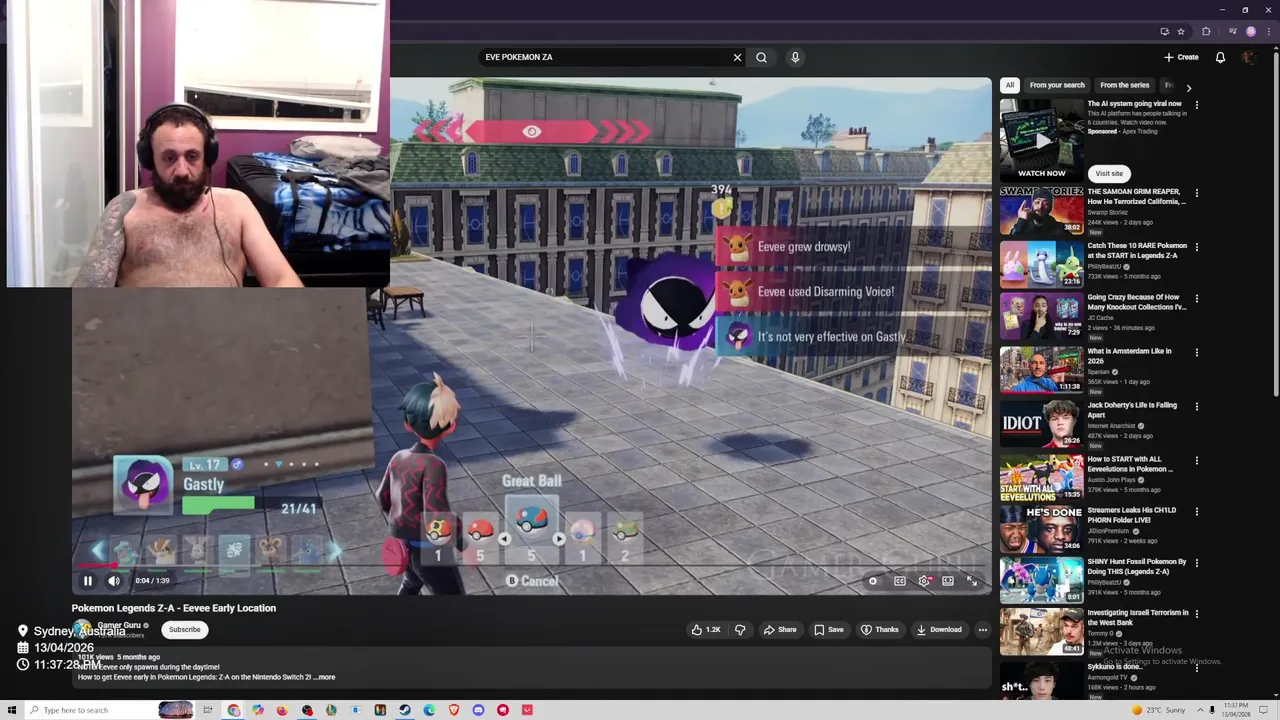Open the browser three-dot menu

pos(1269,31)
